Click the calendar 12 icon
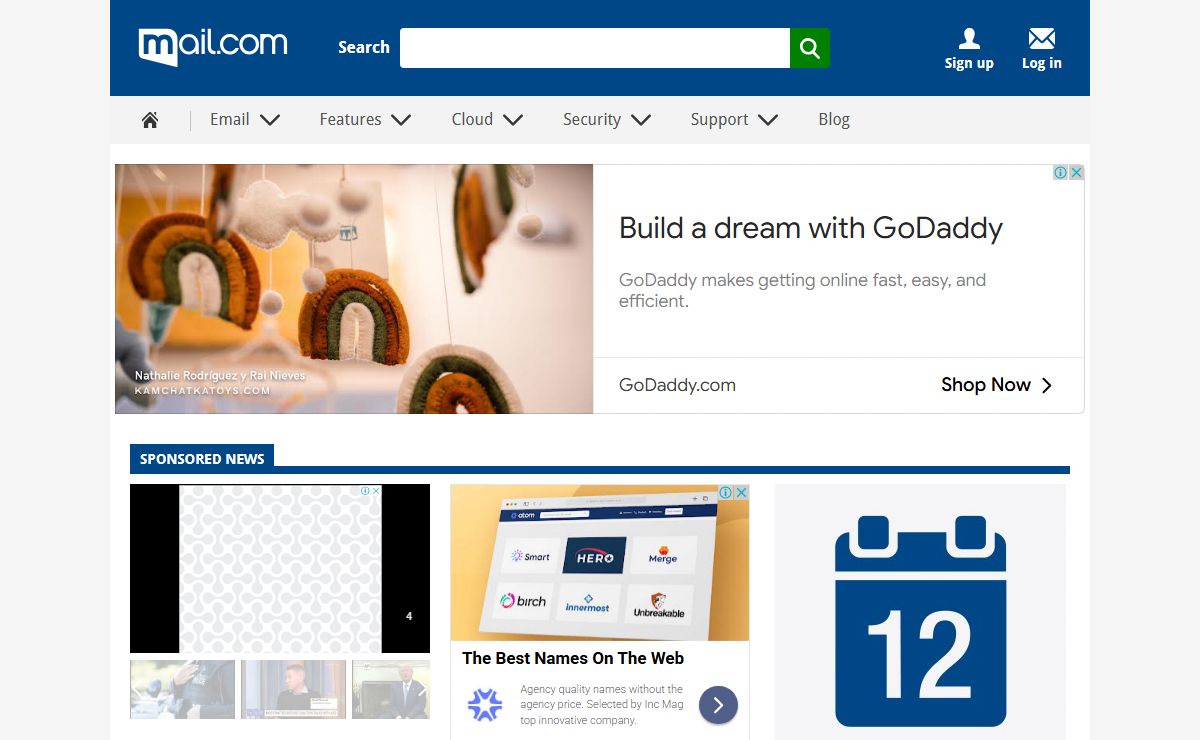This screenshot has height=740, width=1200. [x=920, y=621]
